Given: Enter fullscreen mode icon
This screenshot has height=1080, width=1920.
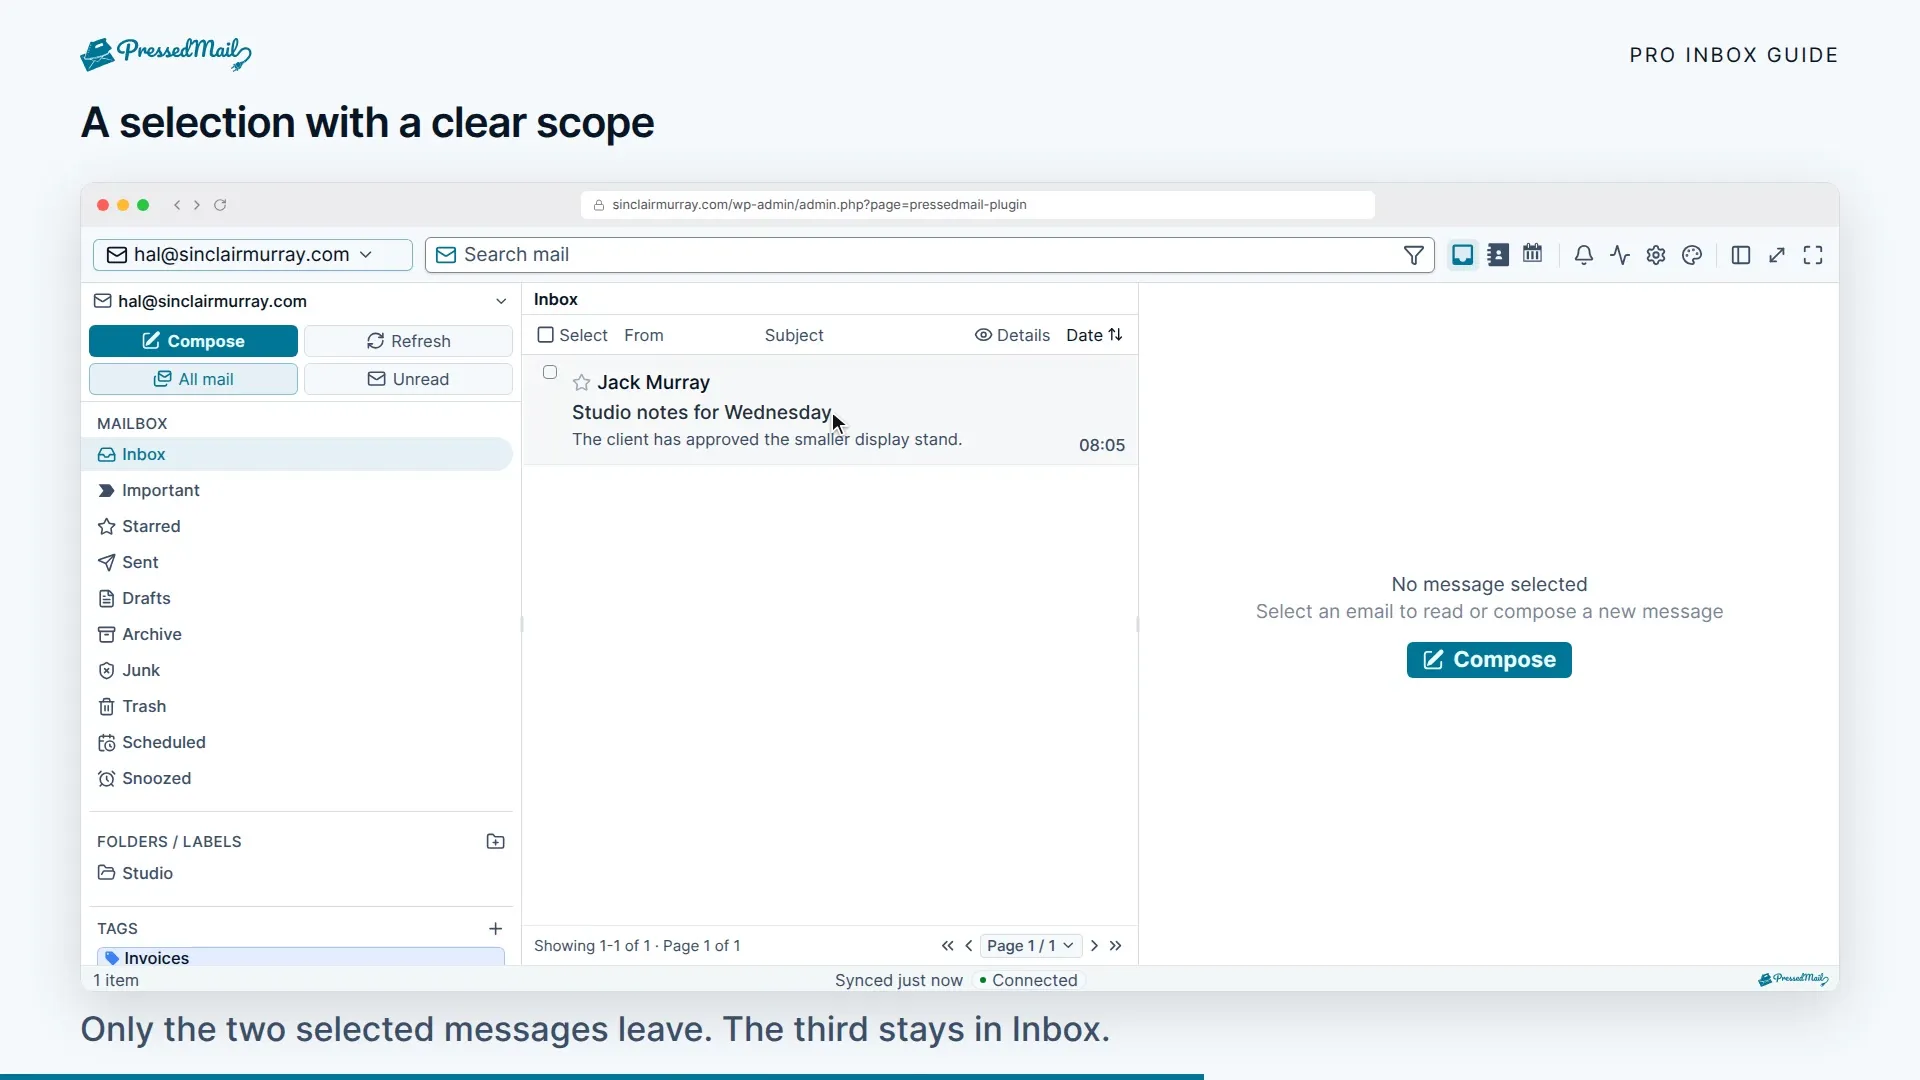Looking at the screenshot, I should click(x=1813, y=256).
